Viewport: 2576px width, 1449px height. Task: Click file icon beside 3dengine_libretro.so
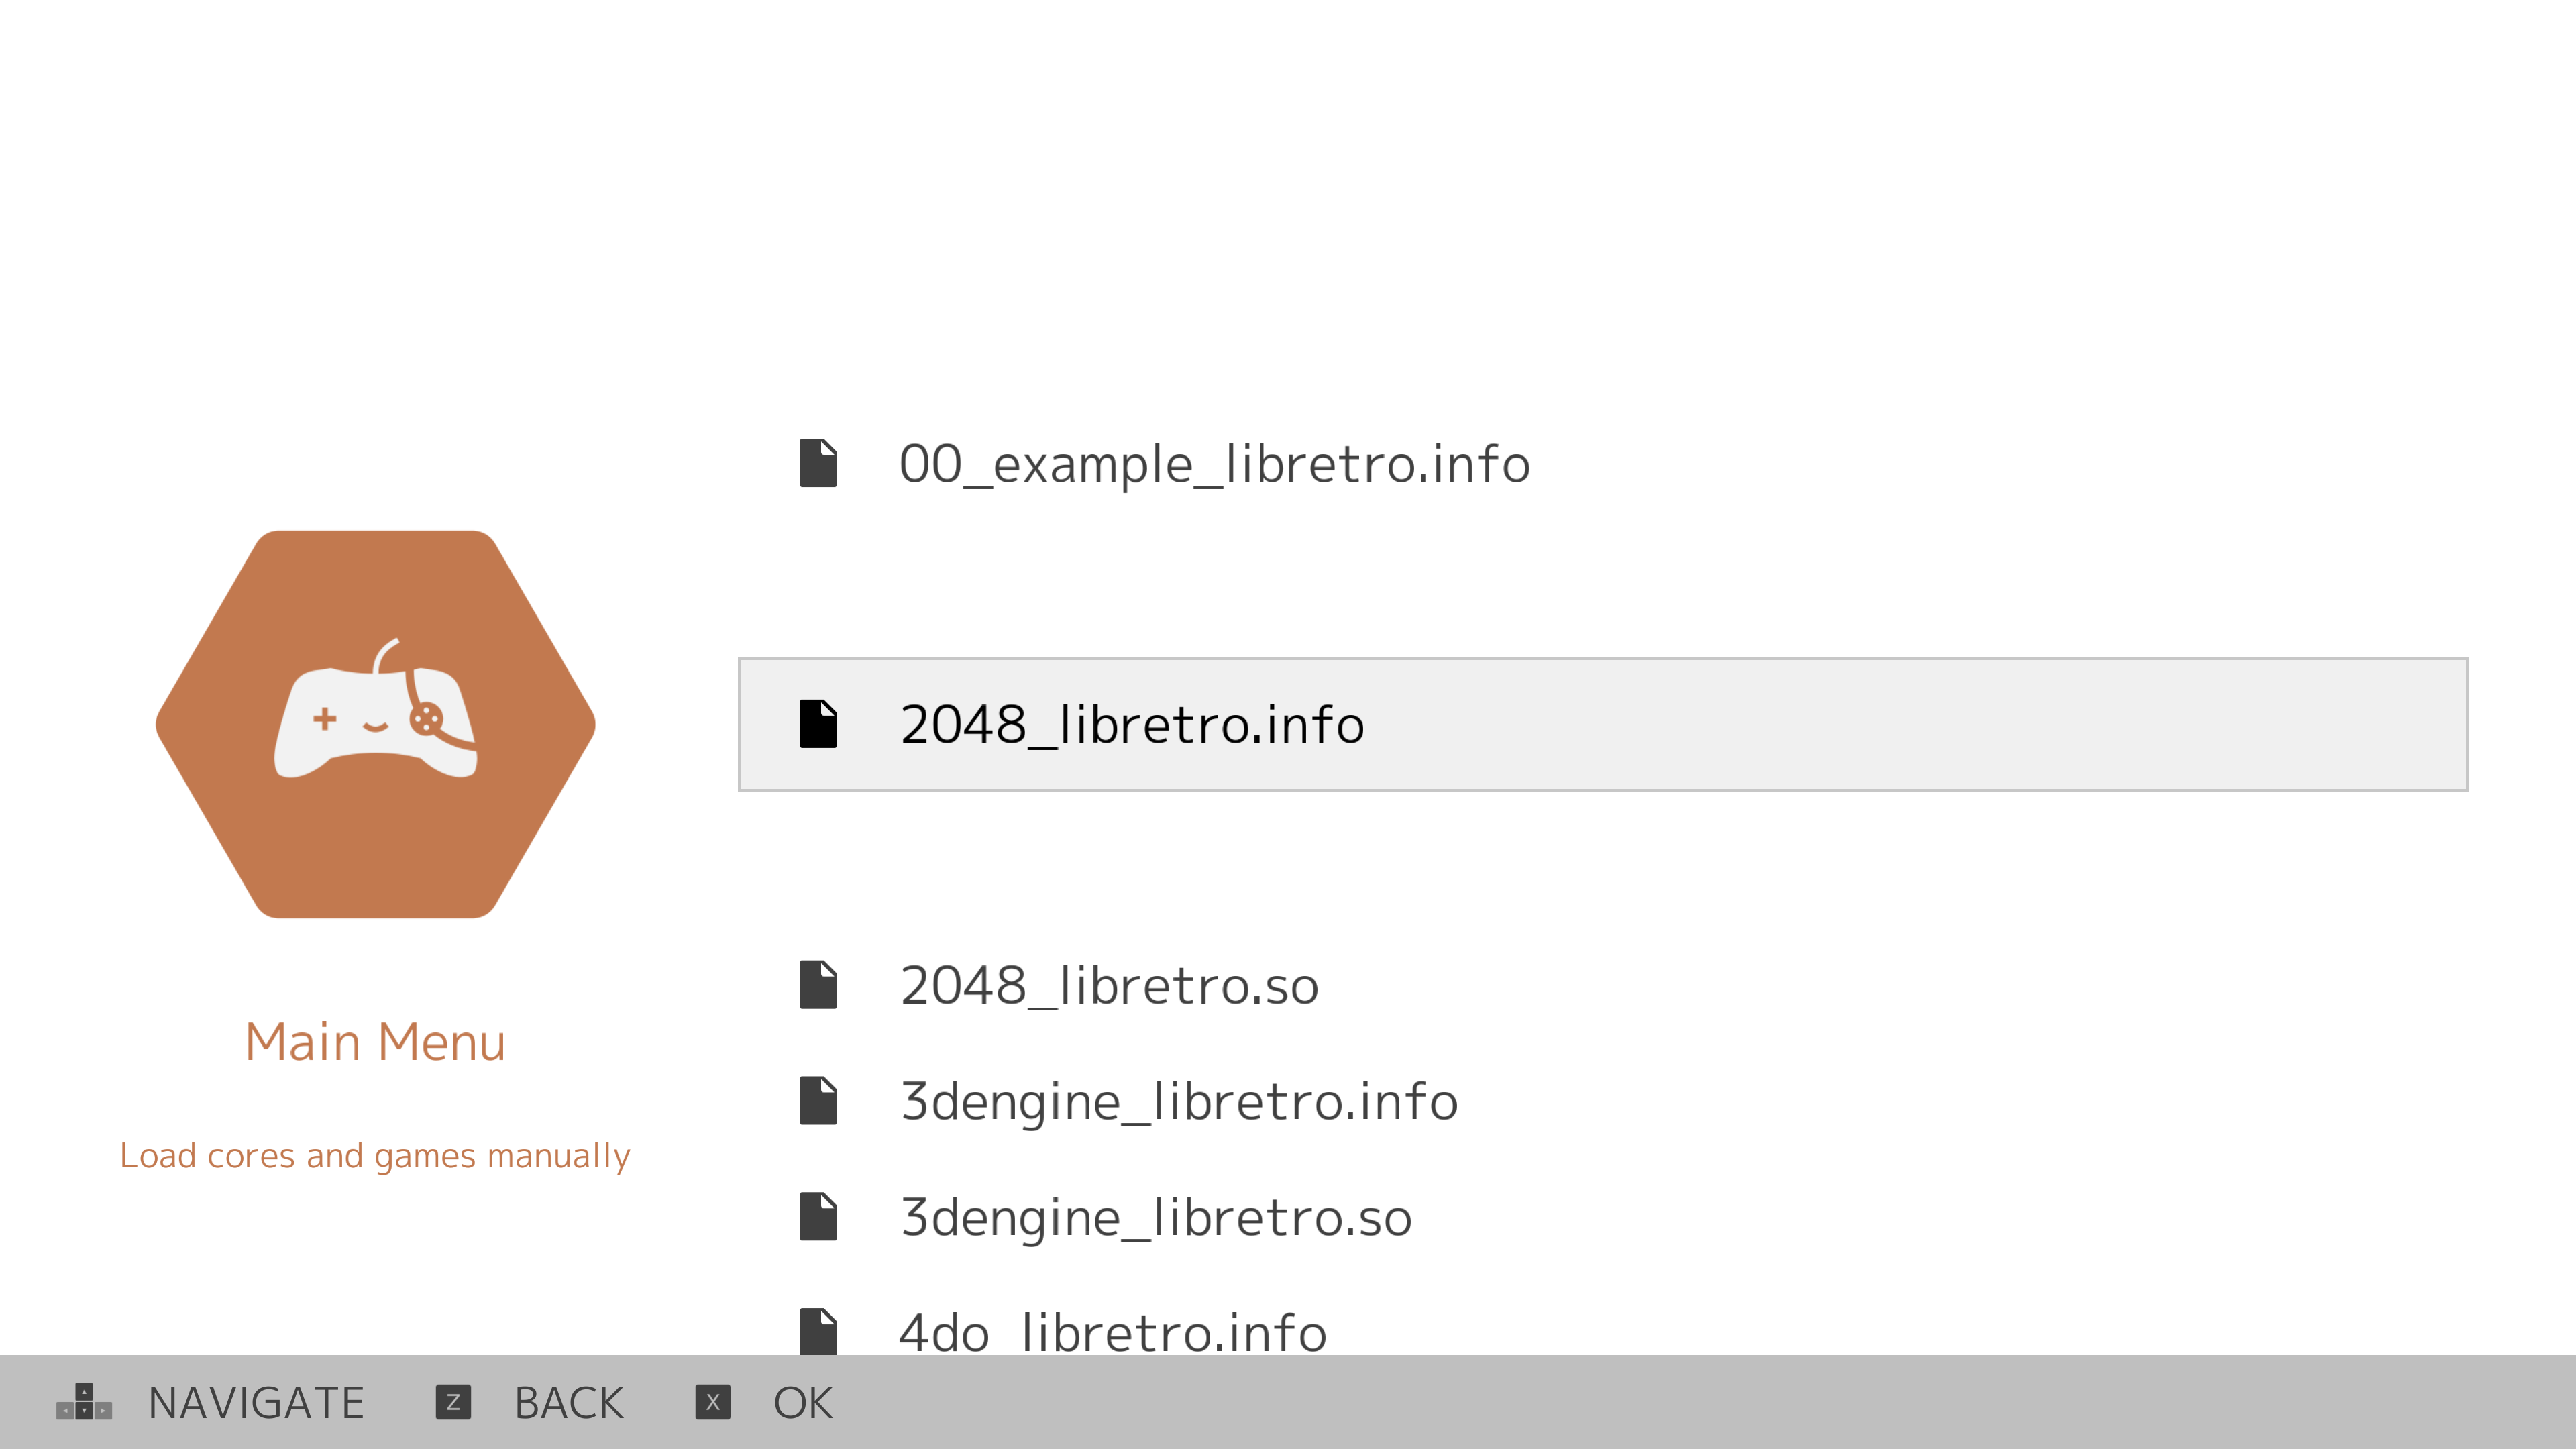point(818,1217)
